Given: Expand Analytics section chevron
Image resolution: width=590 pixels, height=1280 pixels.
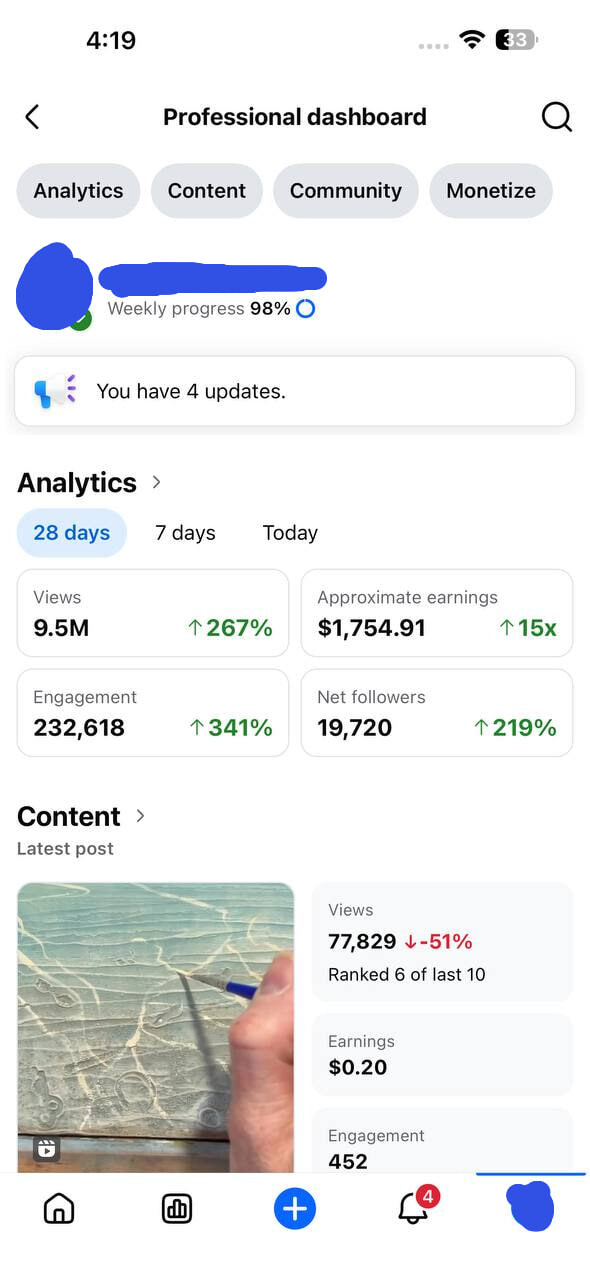Looking at the screenshot, I should (x=156, y=482).
